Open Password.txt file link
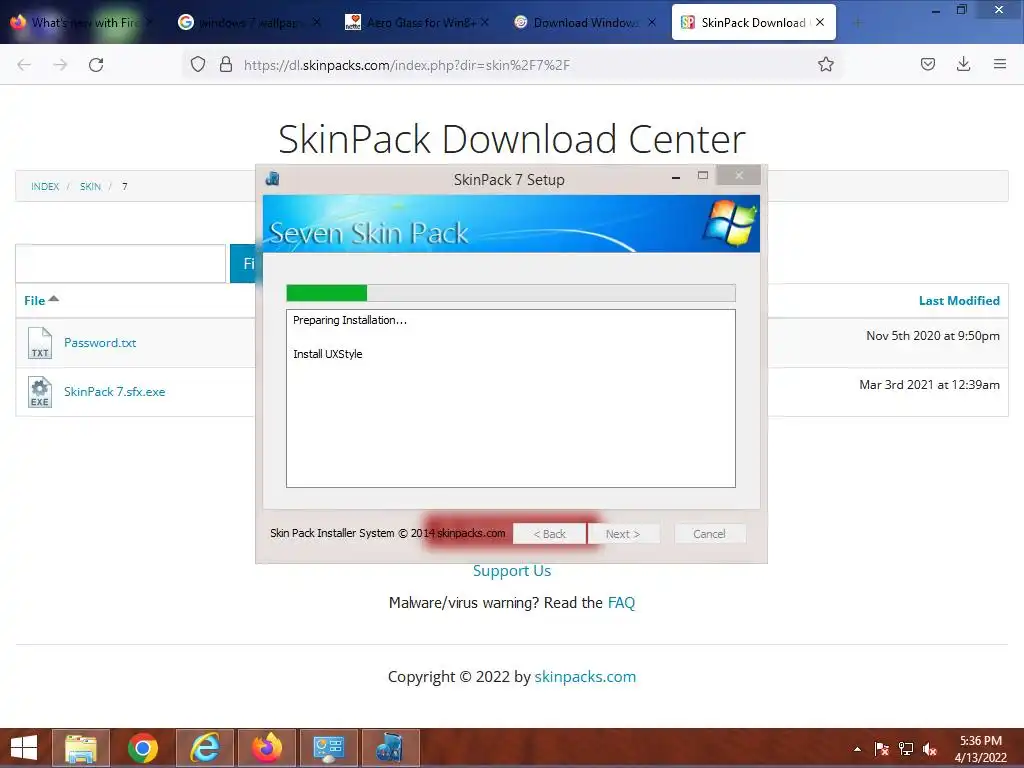The height and width of the screenshot is (768, 1024). pos(100,343)
